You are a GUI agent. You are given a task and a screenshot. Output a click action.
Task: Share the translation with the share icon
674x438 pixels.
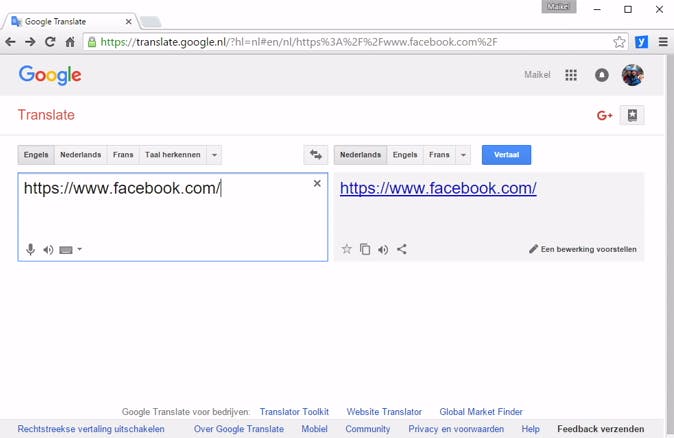(401, 249)
